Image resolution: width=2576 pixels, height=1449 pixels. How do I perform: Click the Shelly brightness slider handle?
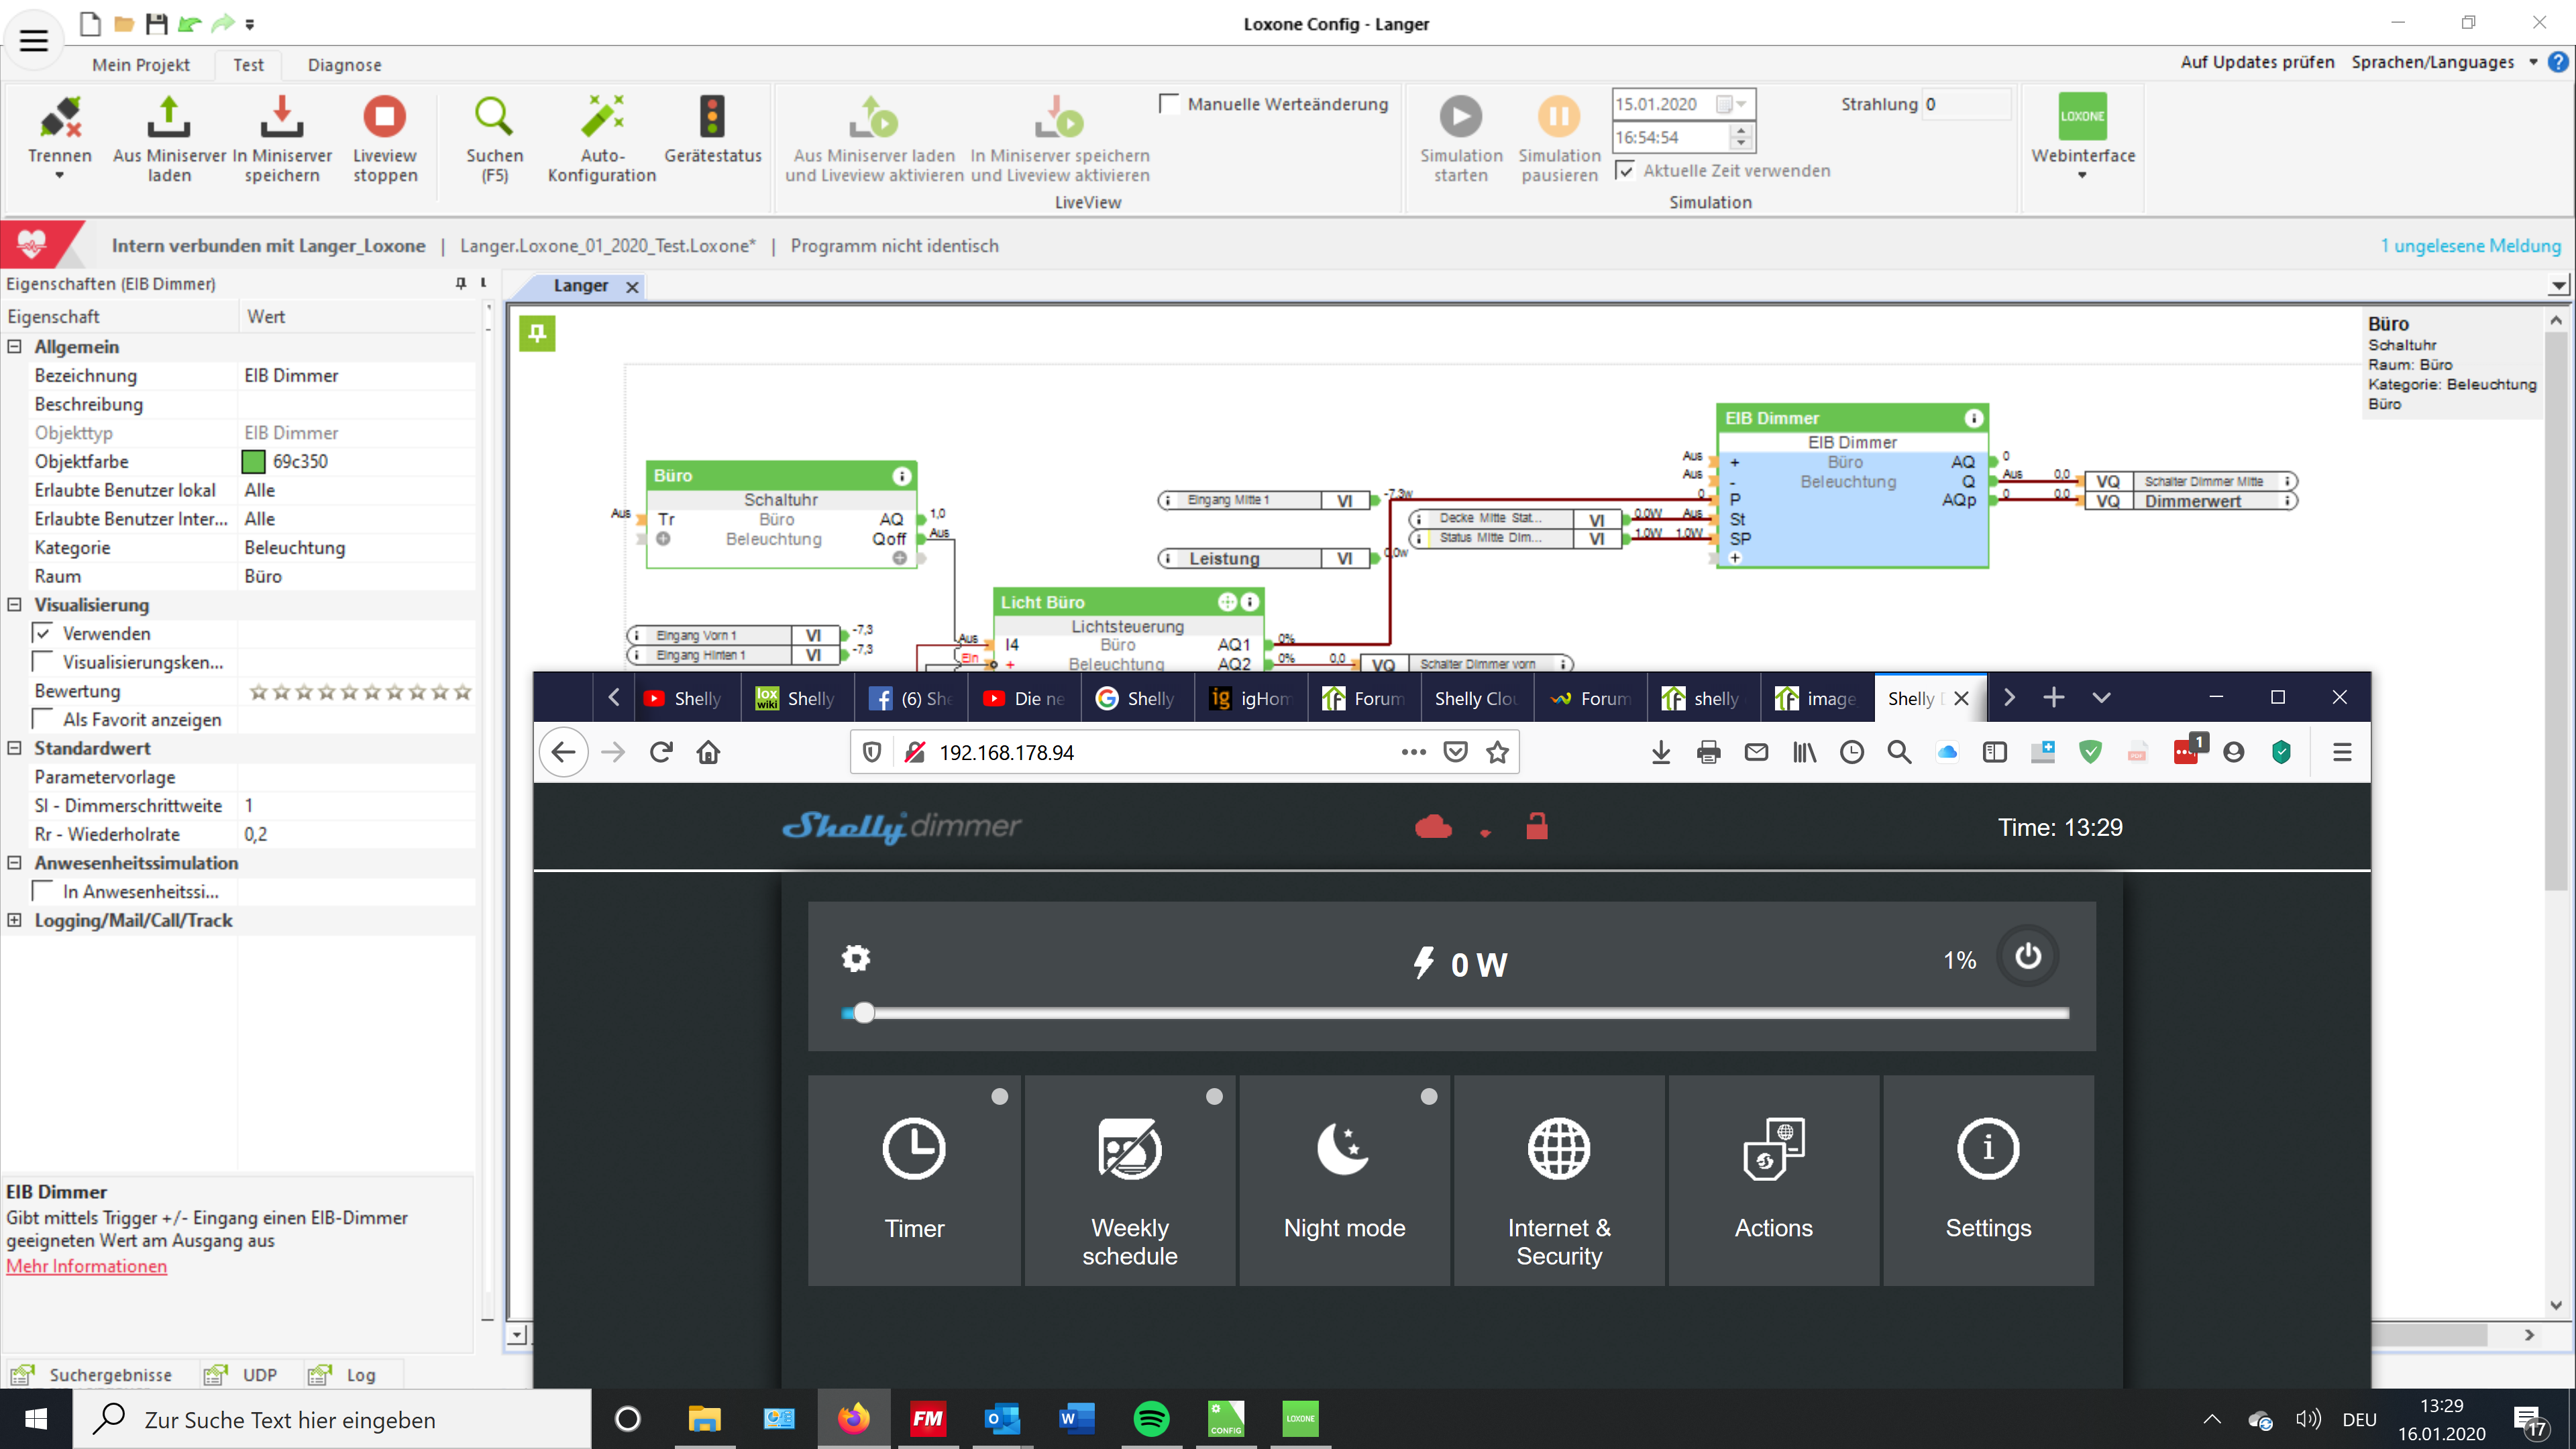(864, 1013)
